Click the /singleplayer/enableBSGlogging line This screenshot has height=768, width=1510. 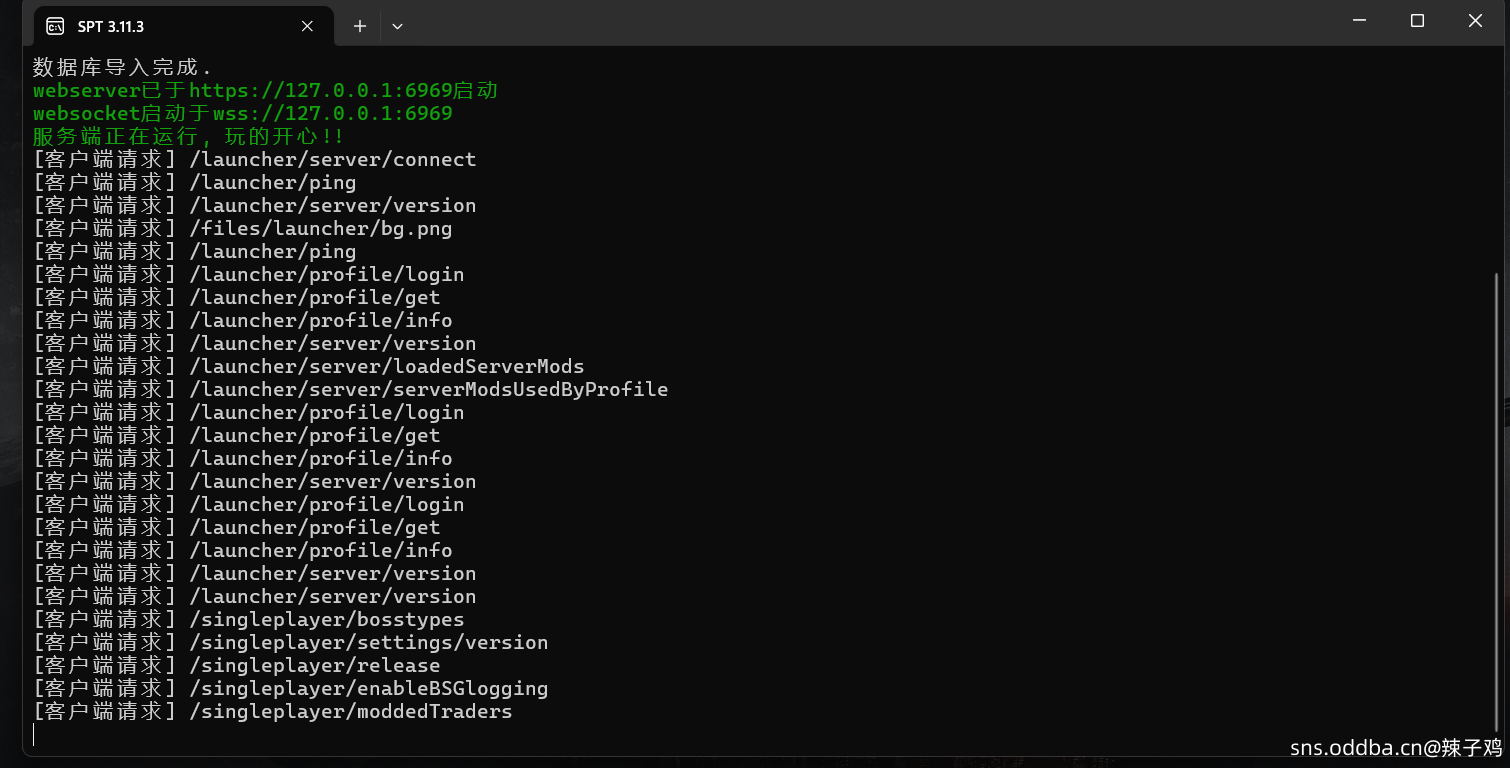[x=290, y=688]
